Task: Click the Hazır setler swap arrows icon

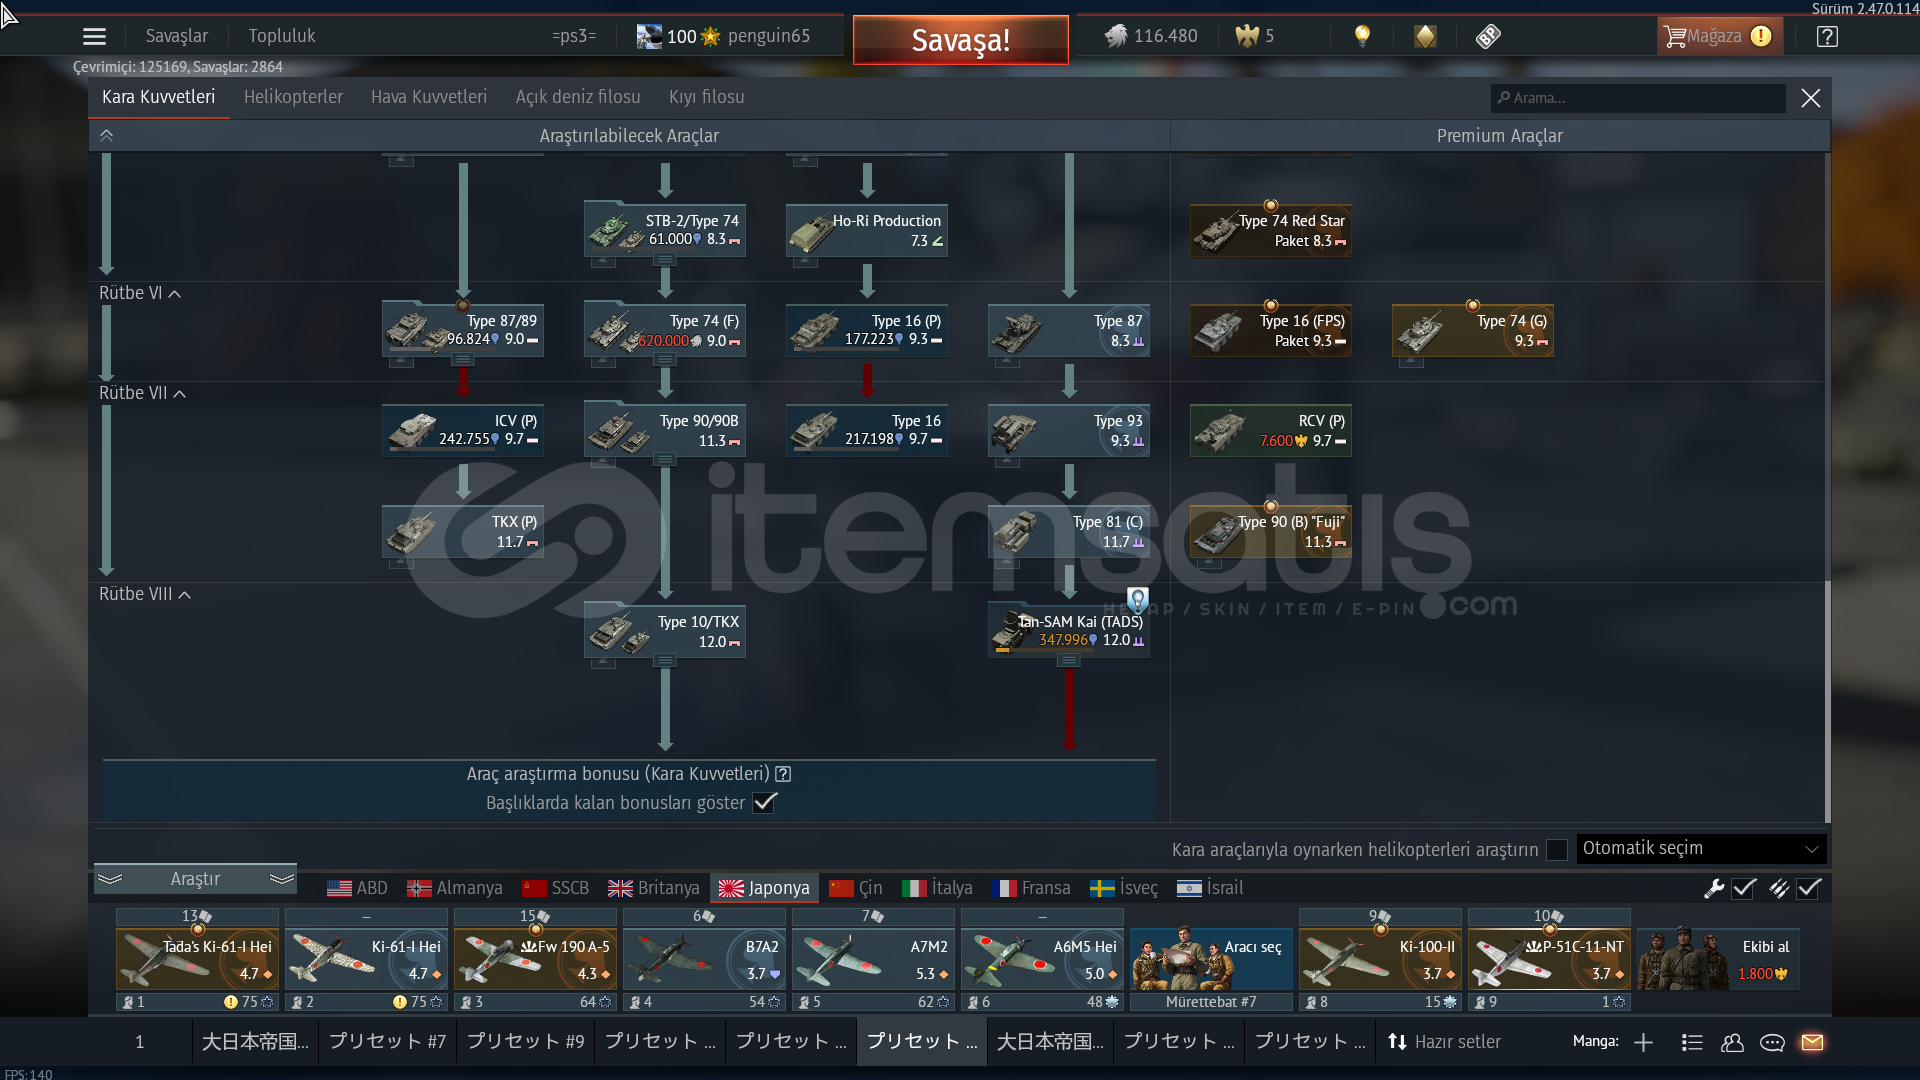Action: 1397,1042
